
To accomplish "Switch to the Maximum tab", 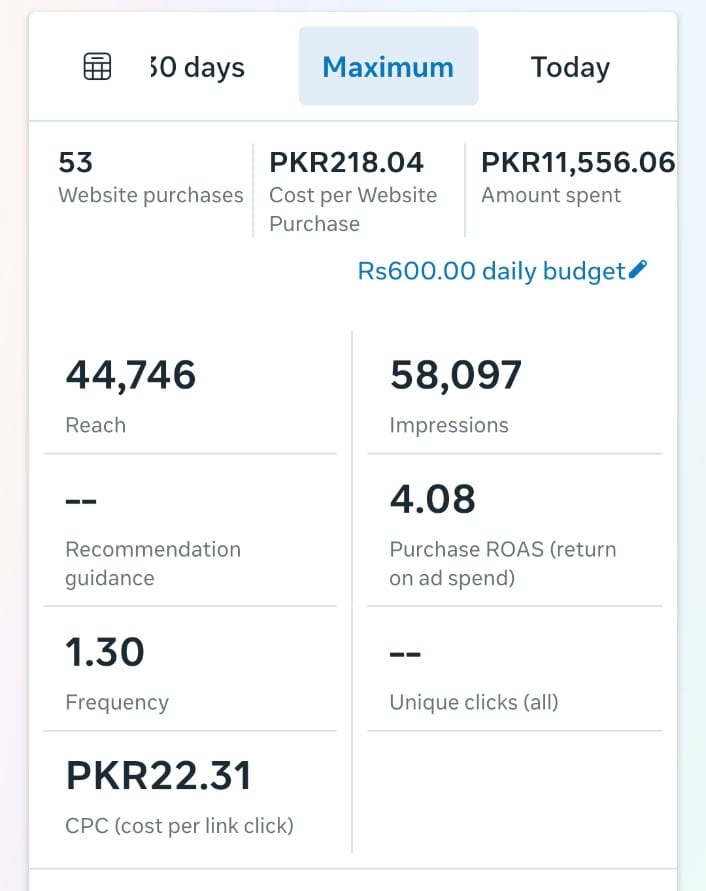I will (x=388, y=67).
